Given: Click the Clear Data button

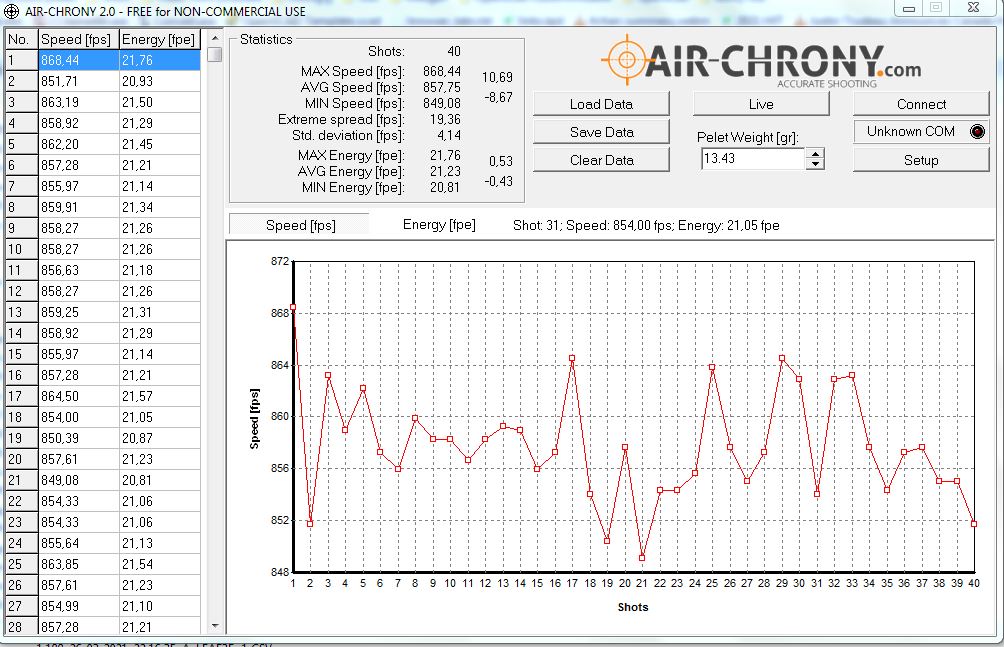Looking at the screenshot, I should tap(601, 160).
